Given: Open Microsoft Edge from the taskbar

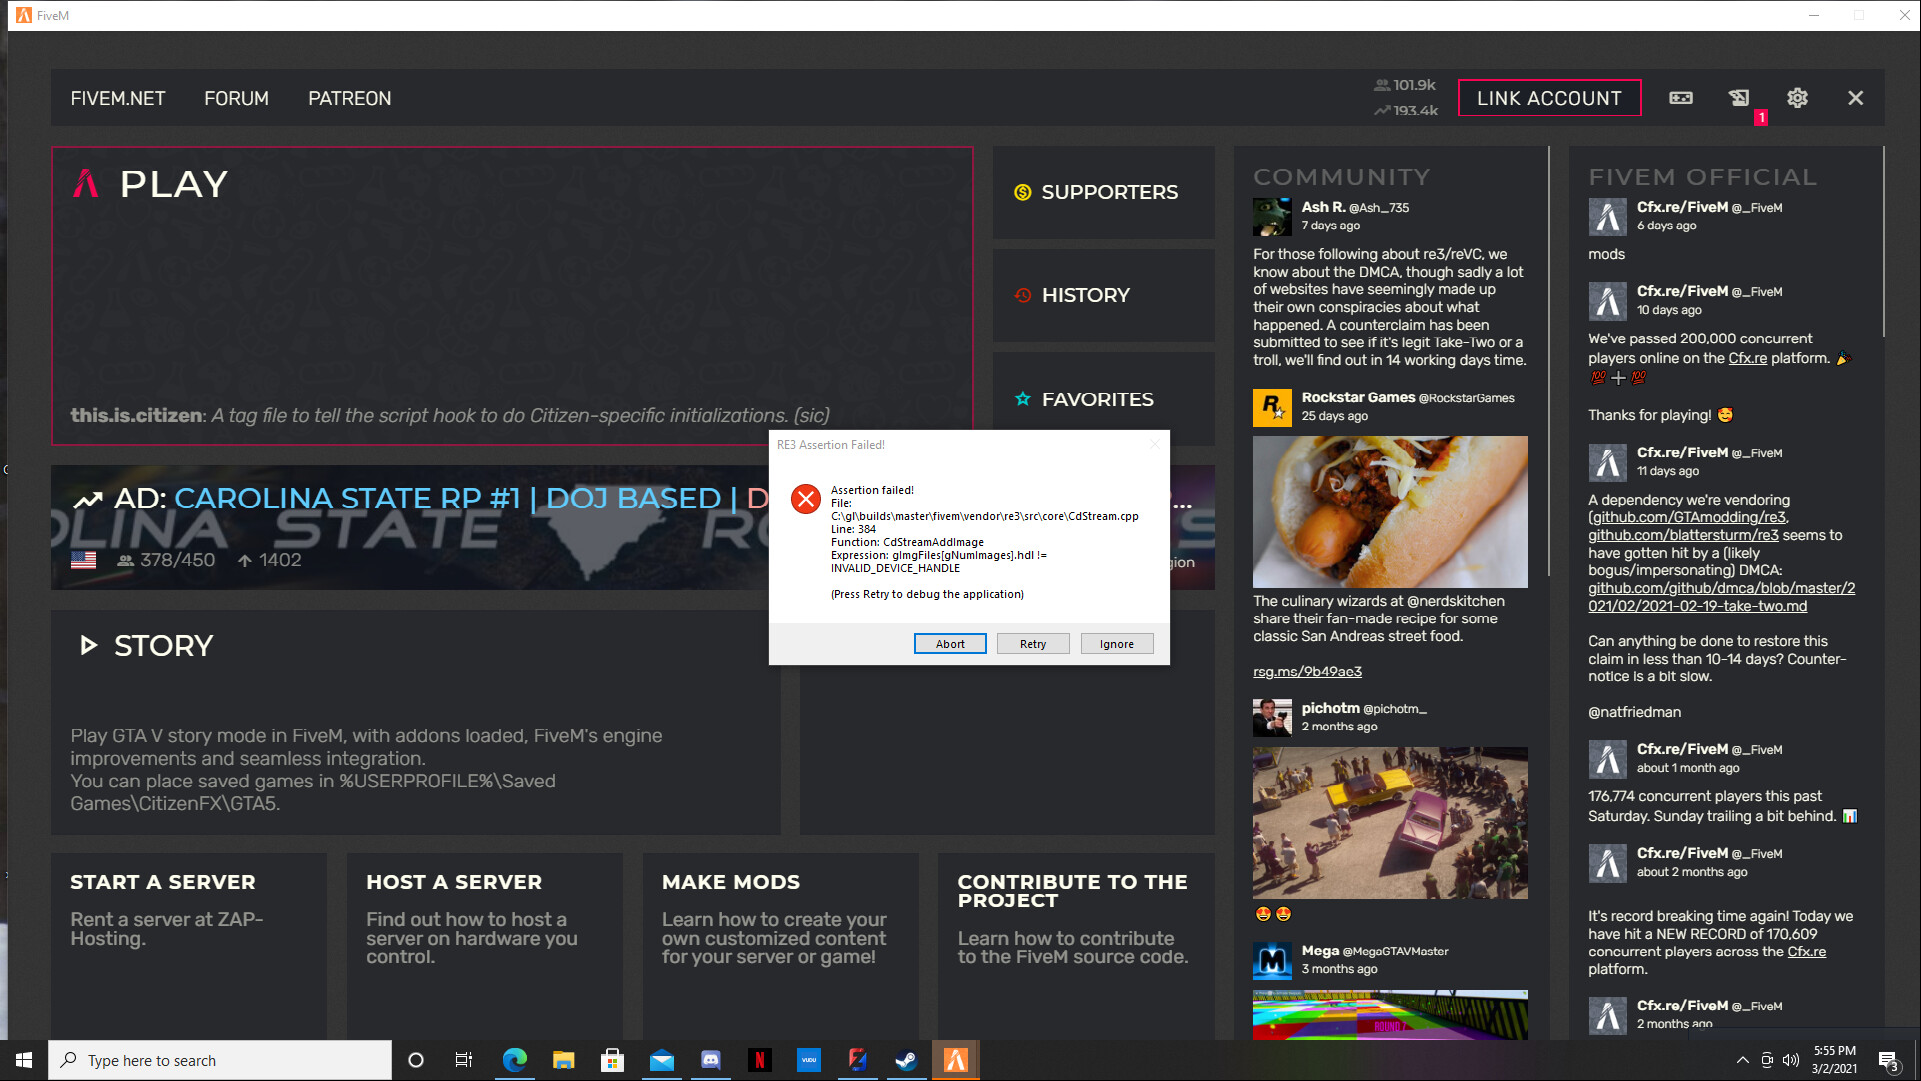Looking at the screenshot, I should [515, 1060].
